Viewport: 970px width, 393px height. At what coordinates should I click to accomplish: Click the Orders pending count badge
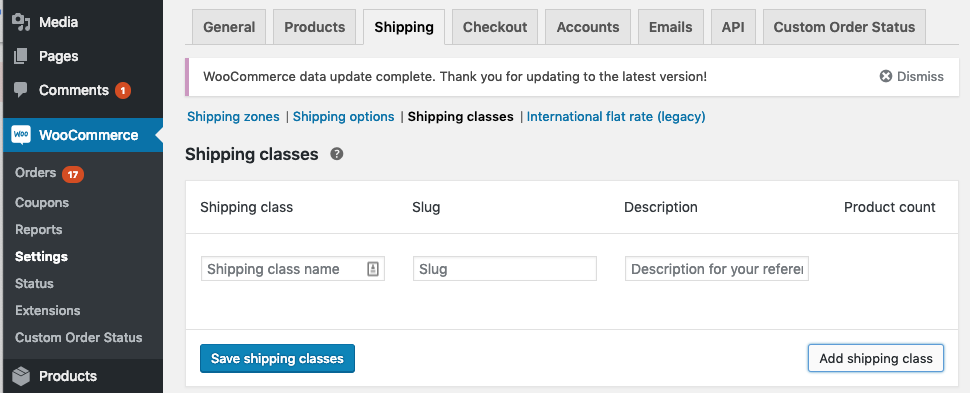click(73, 174)
